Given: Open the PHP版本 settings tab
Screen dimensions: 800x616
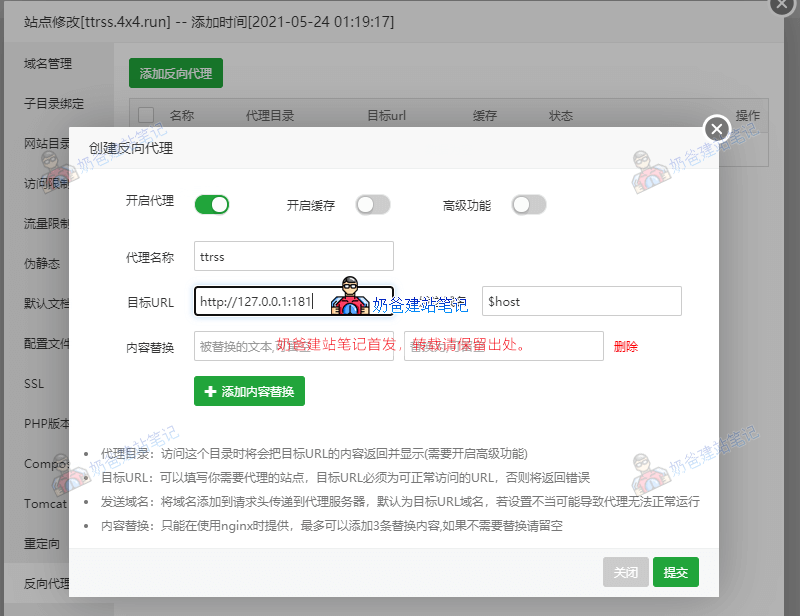Looking at the screenshot, I should (x=44, y=423).
